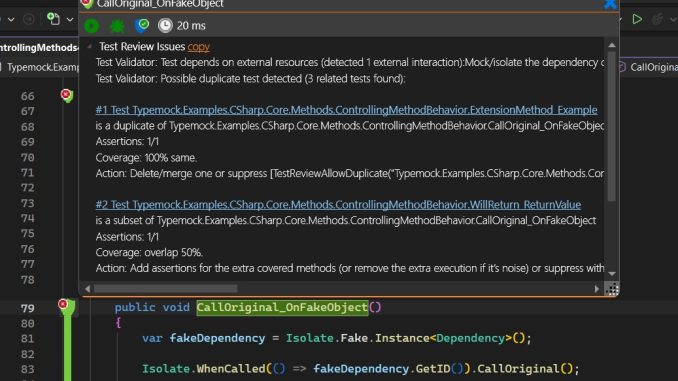Select the ControllingMethods editor tab

tap(39, 47)
